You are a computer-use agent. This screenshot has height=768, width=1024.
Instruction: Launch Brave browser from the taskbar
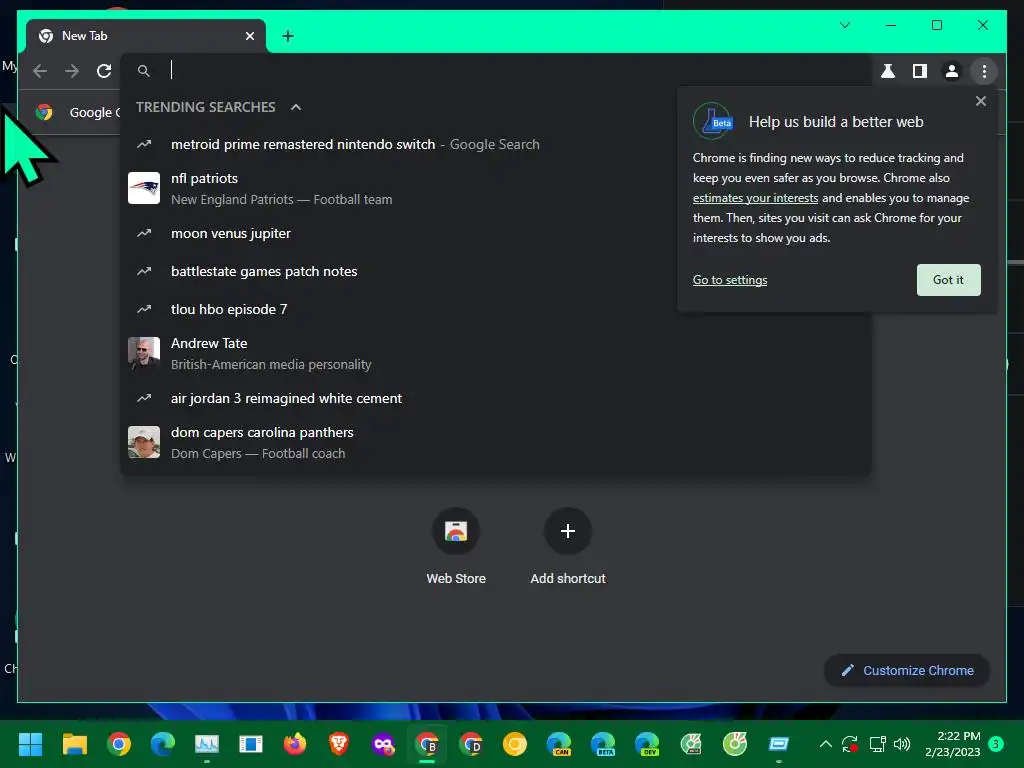[338, 744]
